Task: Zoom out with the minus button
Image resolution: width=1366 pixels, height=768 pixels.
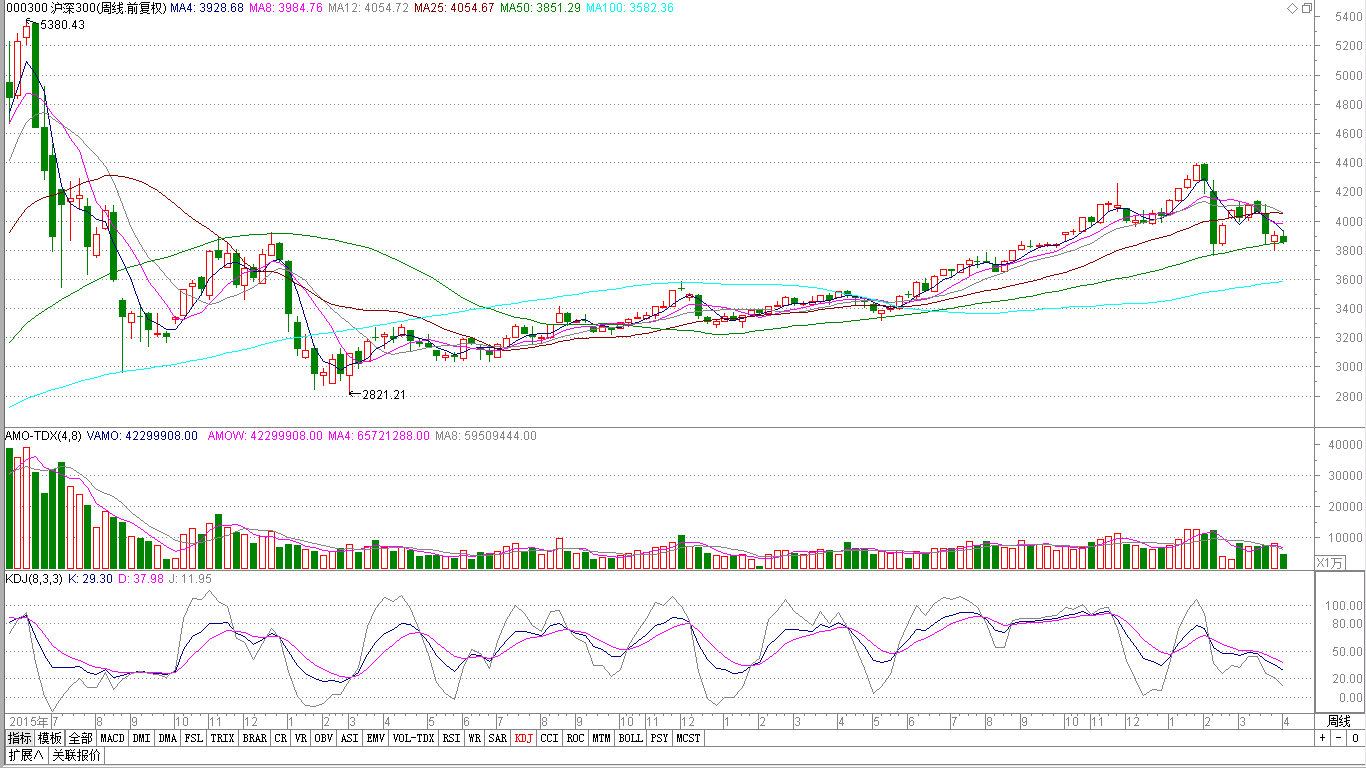Action: point(1338,738)
